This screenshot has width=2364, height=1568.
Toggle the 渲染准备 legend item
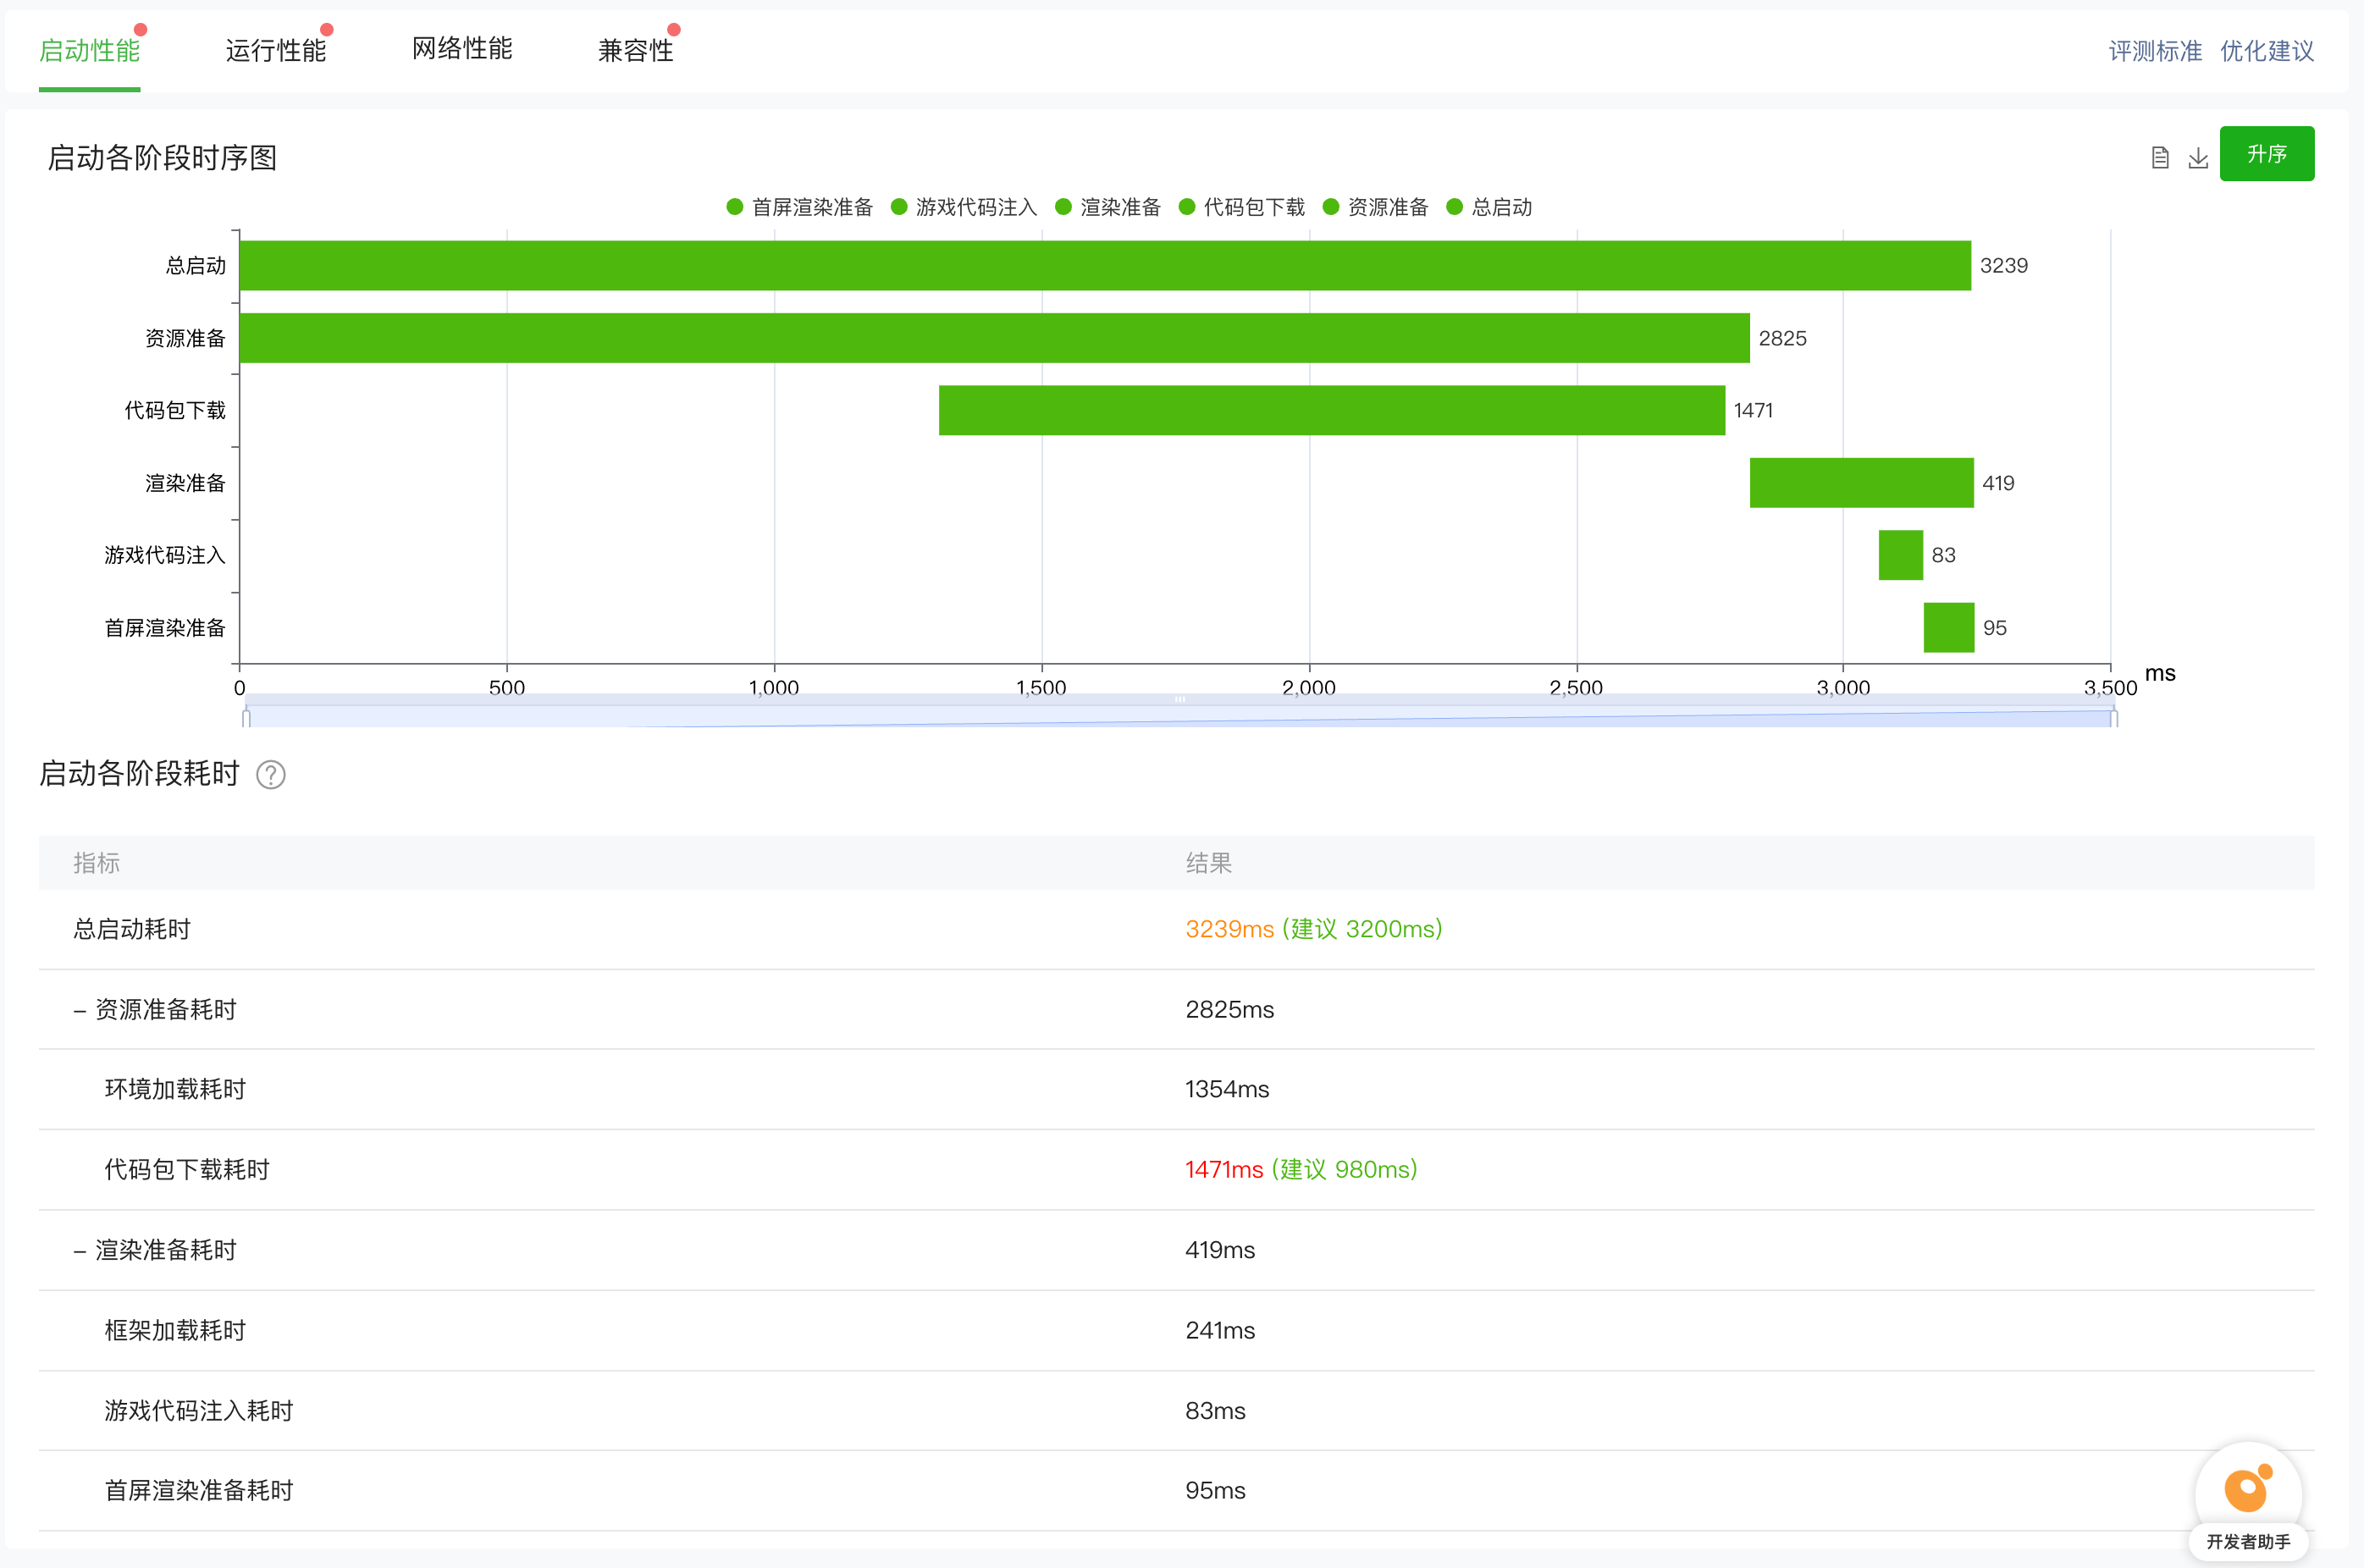[x=1108, y=207]
